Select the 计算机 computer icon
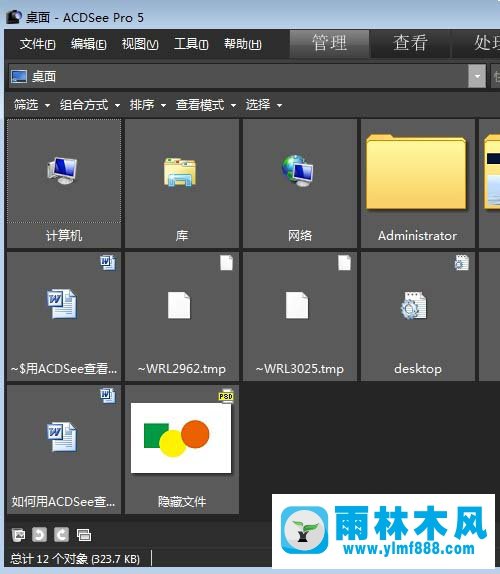The width and height of the screenshot is (500, 574). coord(62,171)
